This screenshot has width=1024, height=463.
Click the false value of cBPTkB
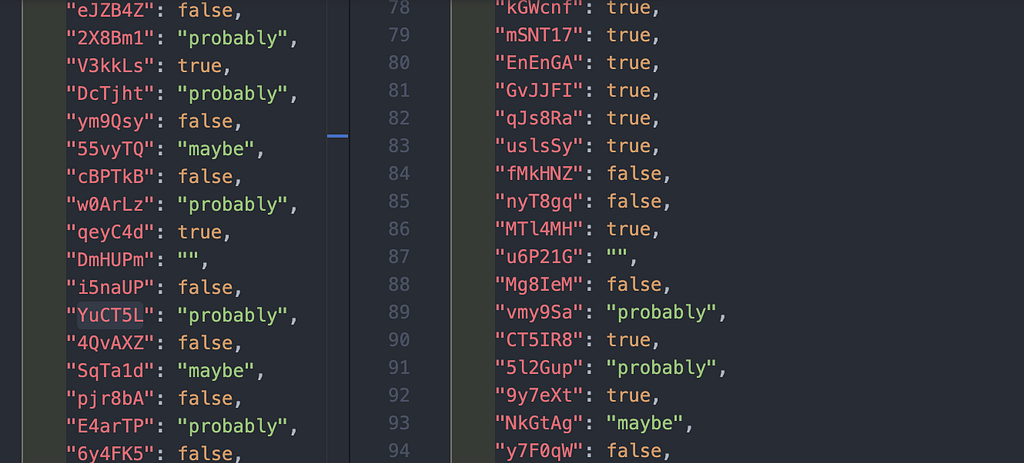point(205,177)
